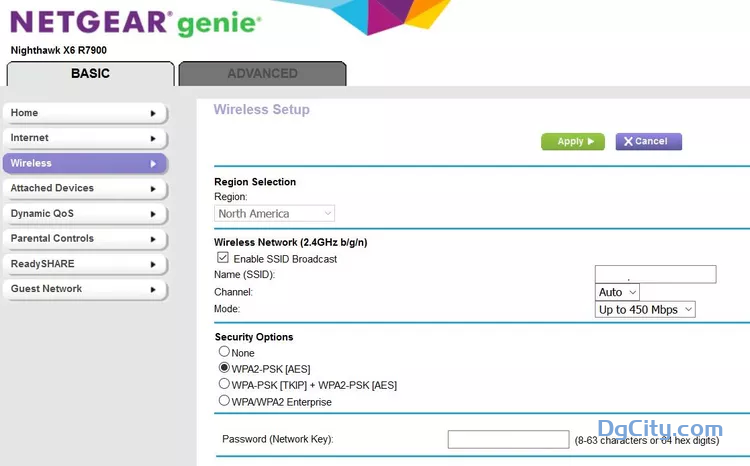
Task: Click the arrow icon beside Home
Action: pyautogui.click(x=153, y=113)
